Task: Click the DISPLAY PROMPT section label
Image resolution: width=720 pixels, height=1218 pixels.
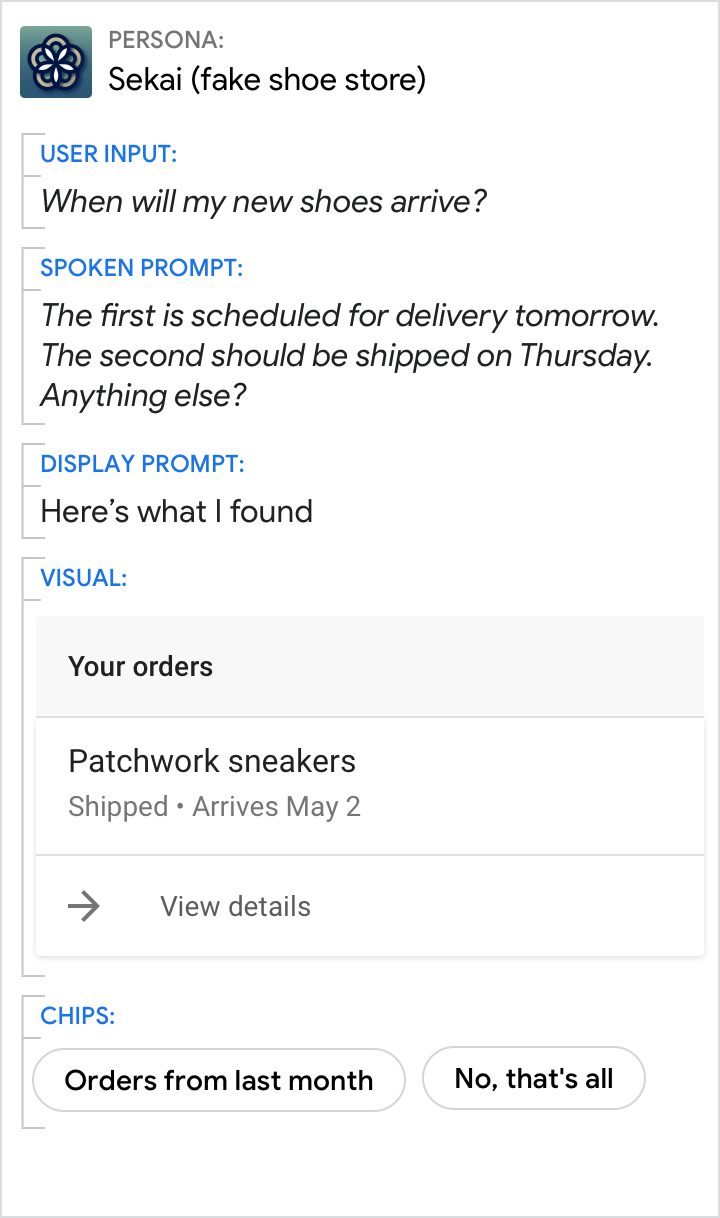Action: [142, 464]
